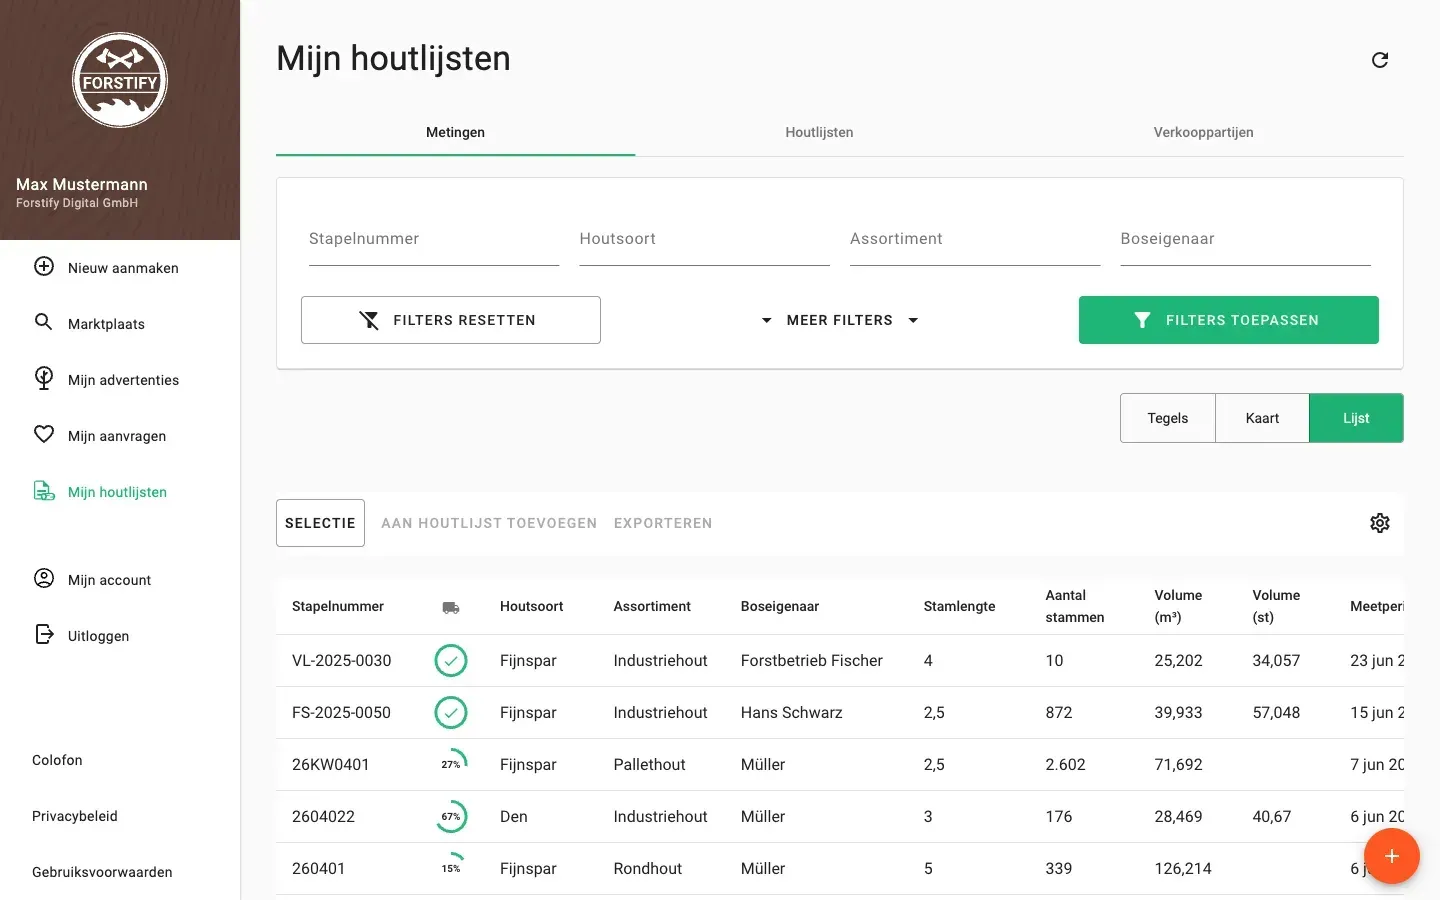Click stapelnummer 260401

click(x=318, y=869)
